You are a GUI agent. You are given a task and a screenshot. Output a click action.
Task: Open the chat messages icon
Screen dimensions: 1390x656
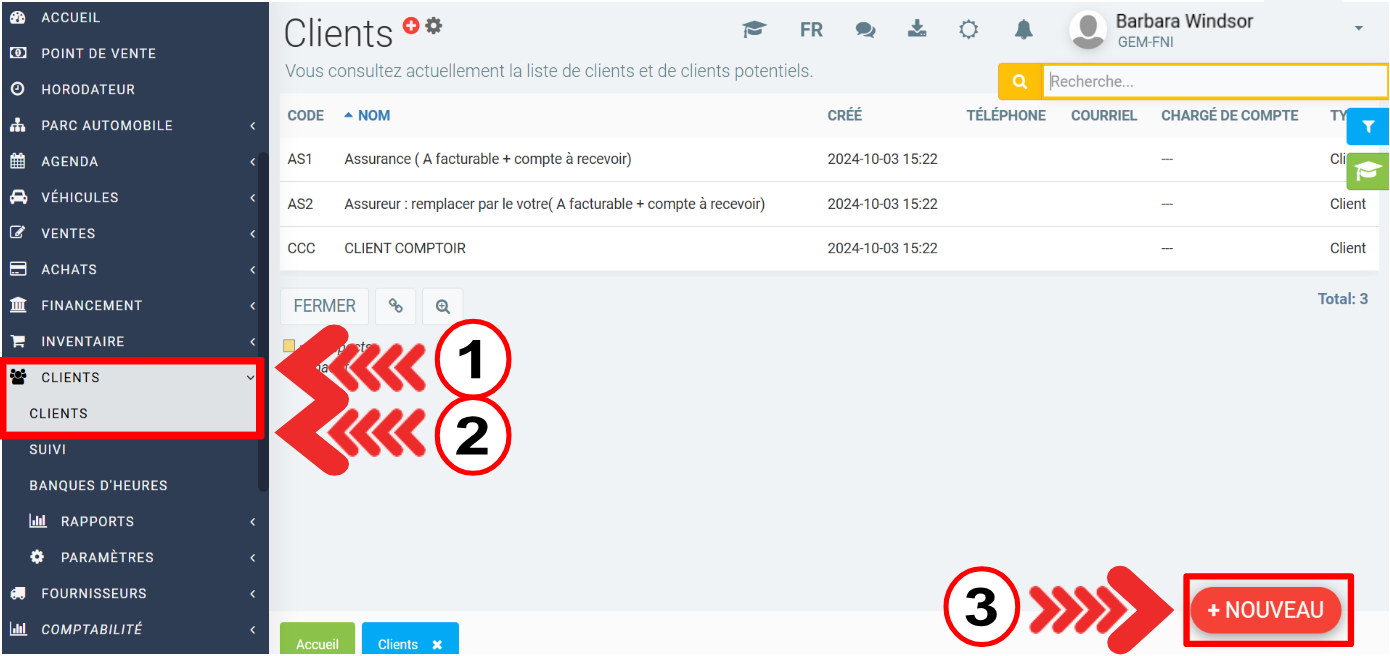coord(865,30)
